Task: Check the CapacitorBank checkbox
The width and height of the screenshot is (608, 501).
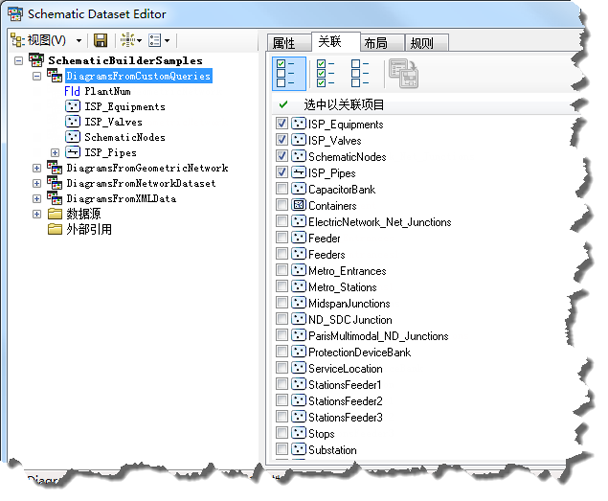Action: point(282,189)
